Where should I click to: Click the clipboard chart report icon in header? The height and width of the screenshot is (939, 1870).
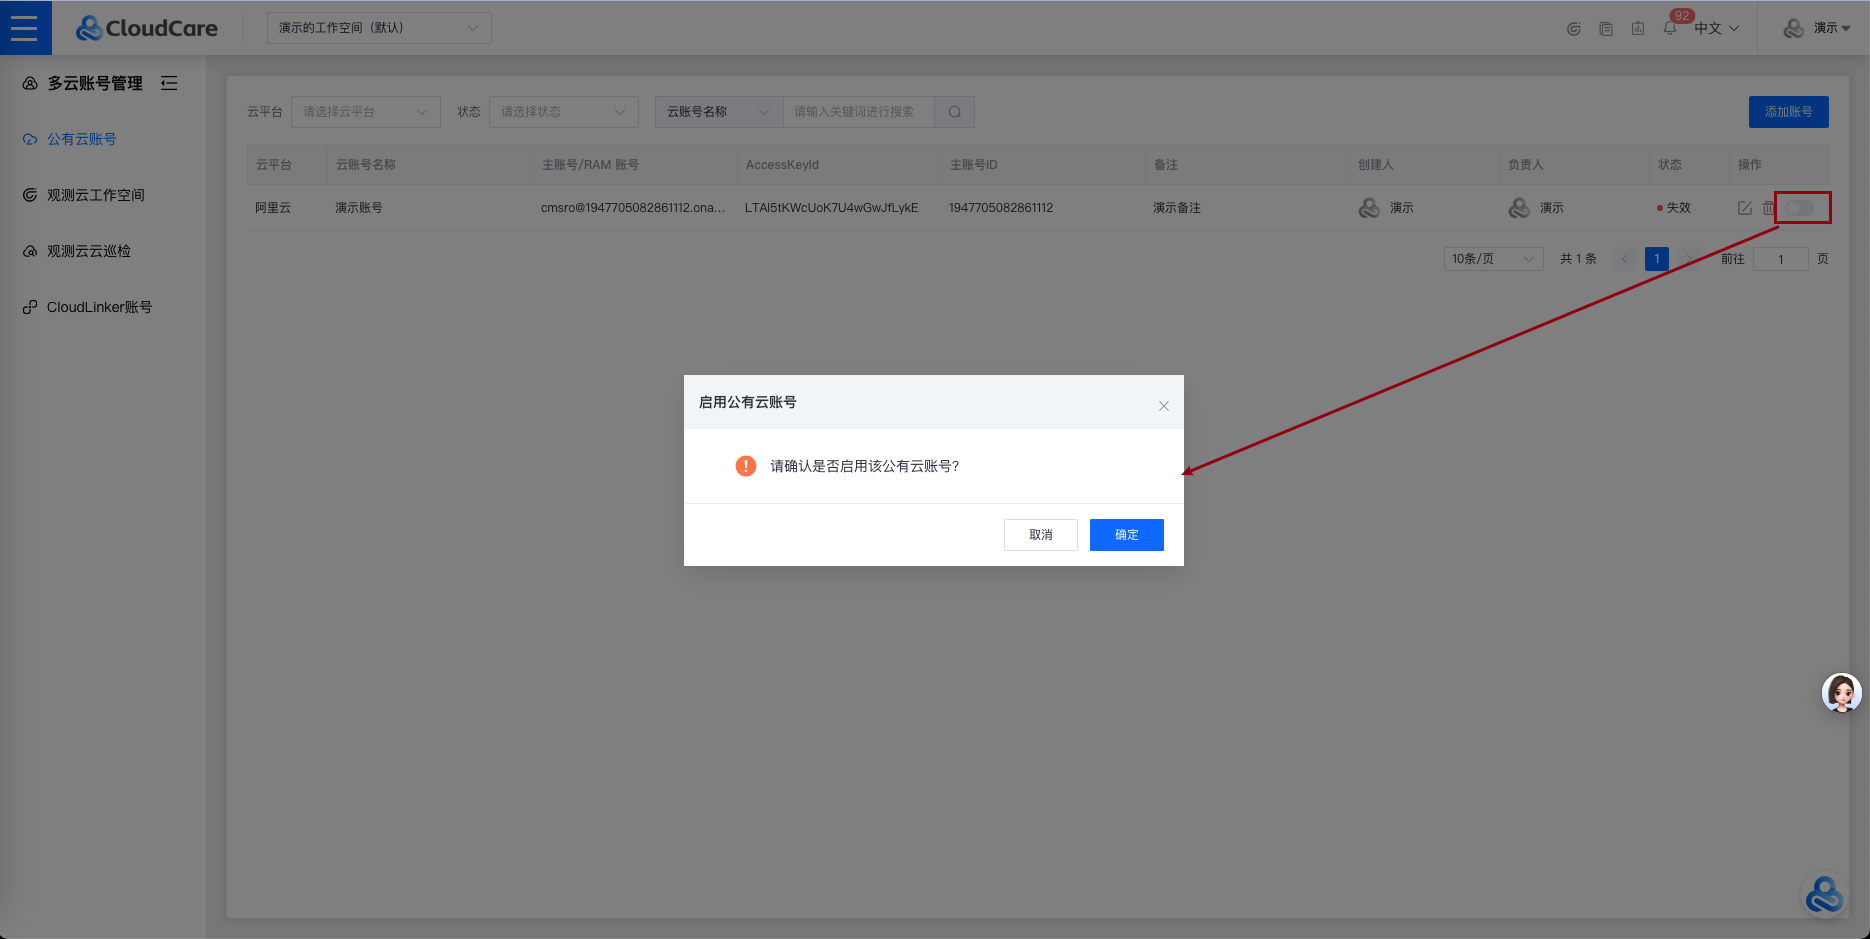1637,29
